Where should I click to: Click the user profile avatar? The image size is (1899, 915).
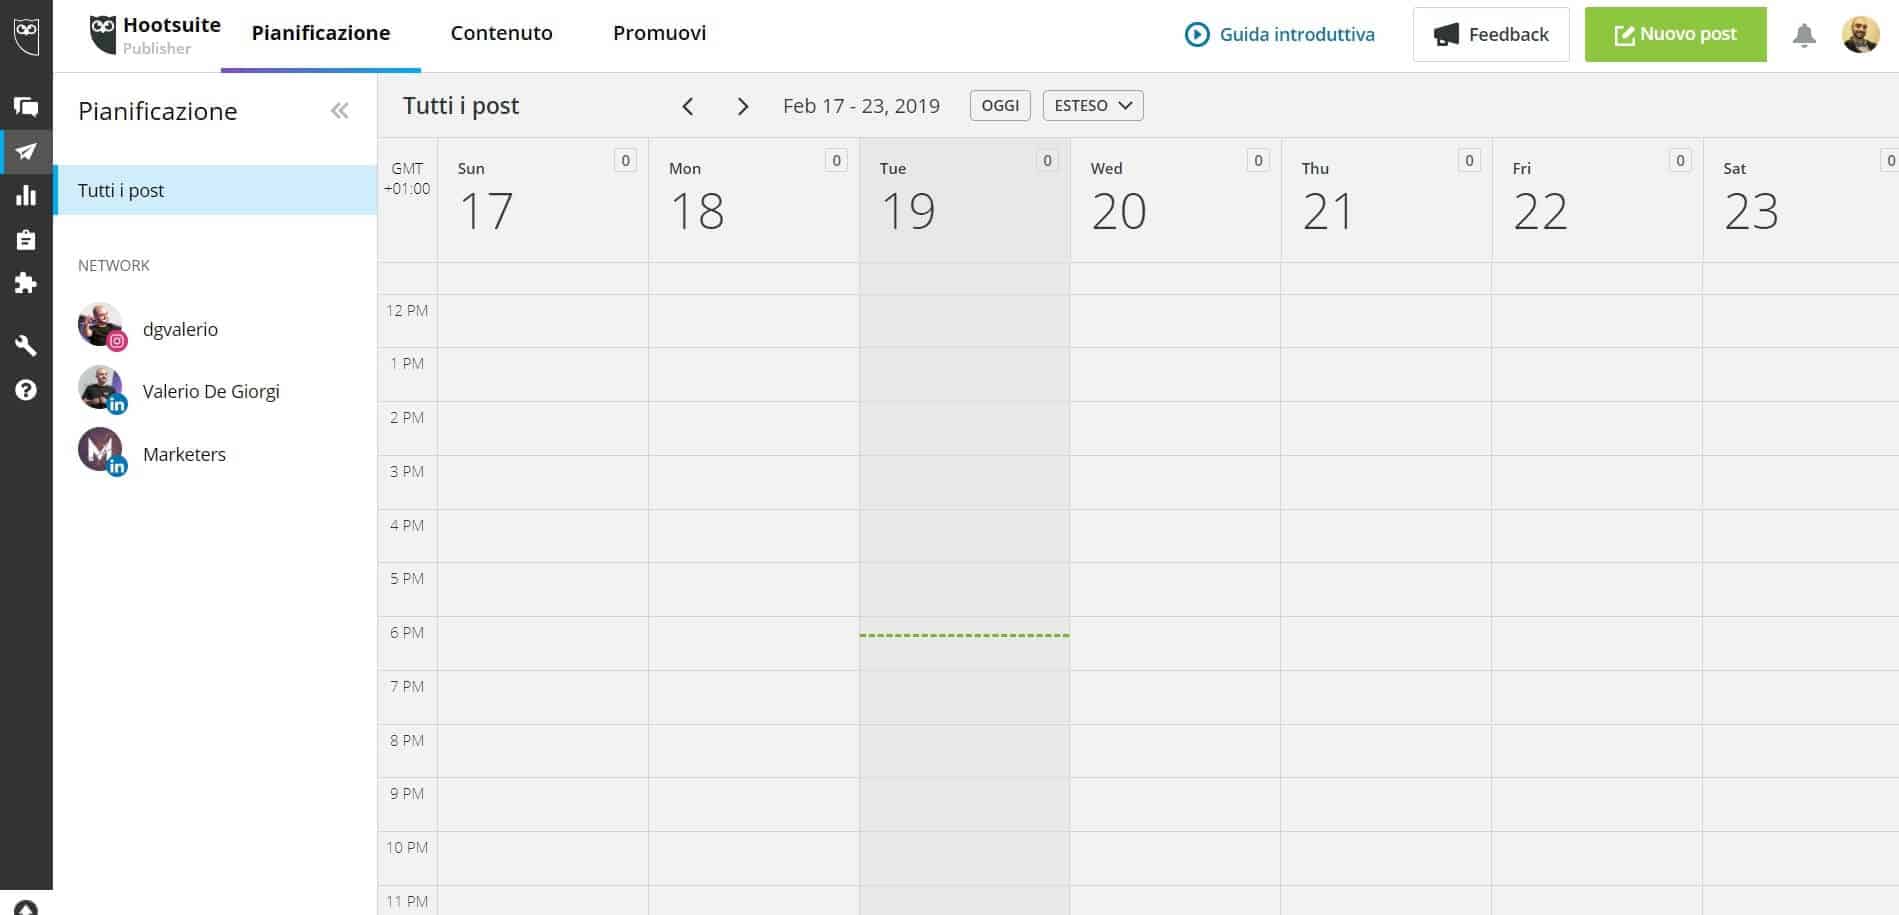(x=1860, y=35)
